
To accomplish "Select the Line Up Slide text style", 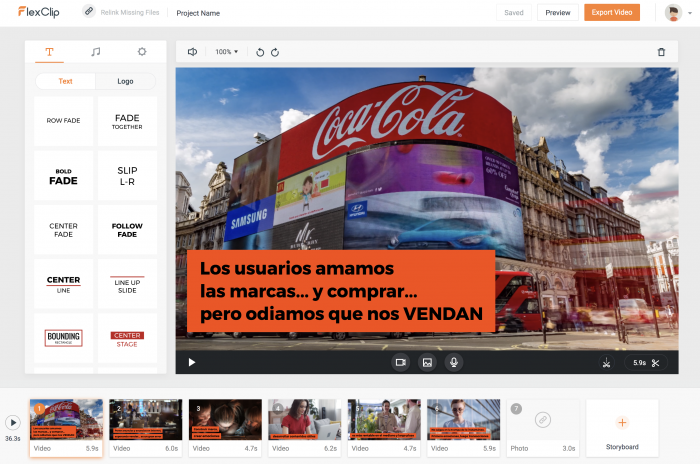I will coord(127,284).
